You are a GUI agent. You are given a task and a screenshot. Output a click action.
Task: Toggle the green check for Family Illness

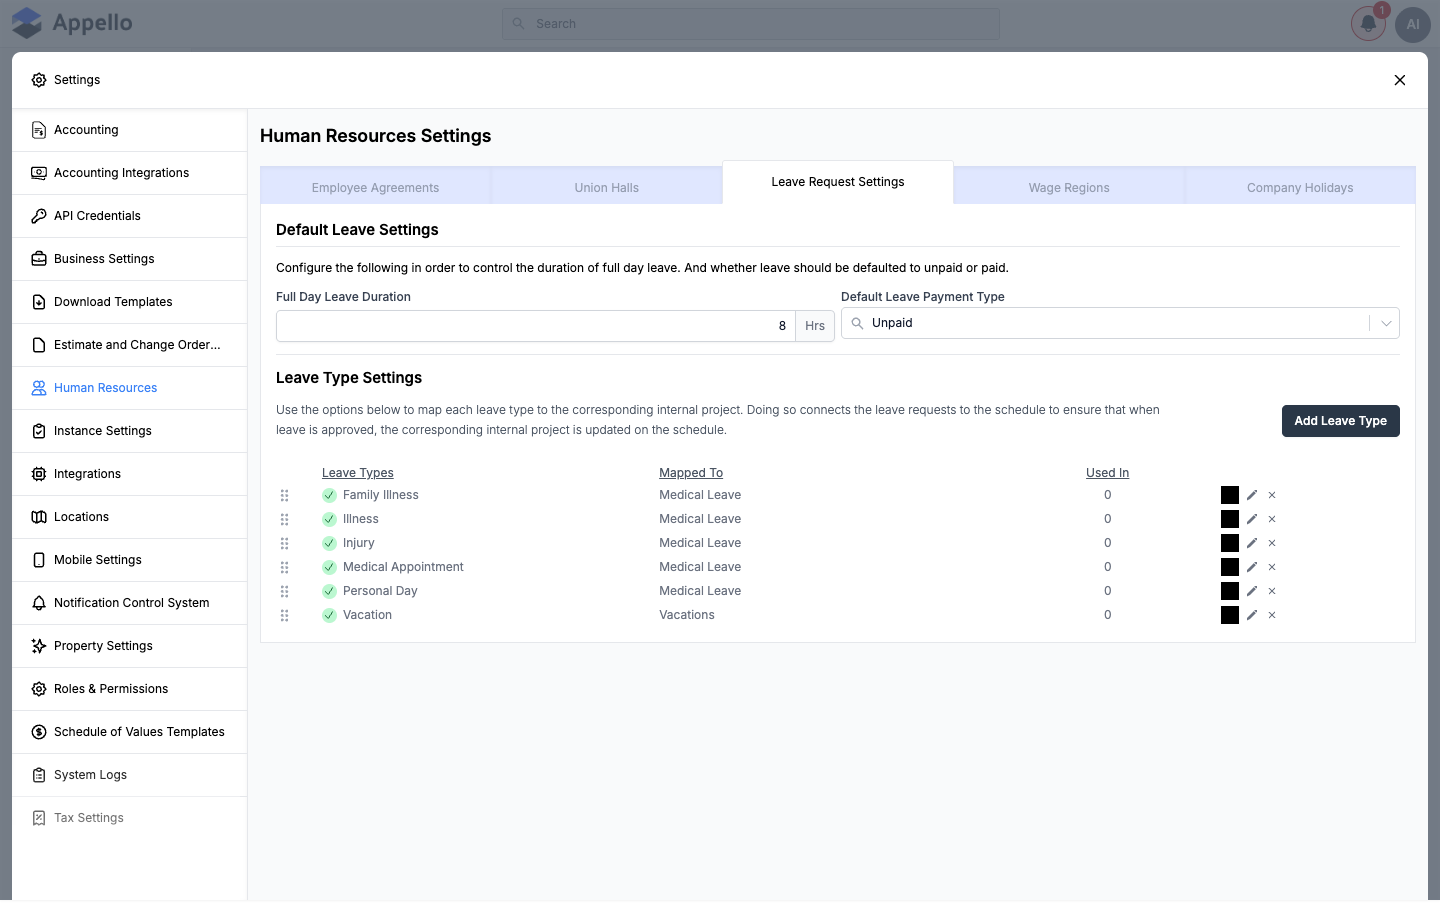pos(329,495)
